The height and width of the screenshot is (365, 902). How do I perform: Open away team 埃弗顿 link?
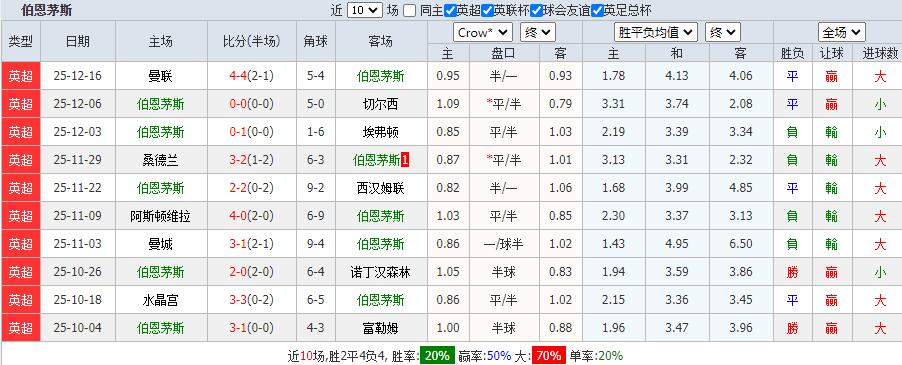(381, 132)
